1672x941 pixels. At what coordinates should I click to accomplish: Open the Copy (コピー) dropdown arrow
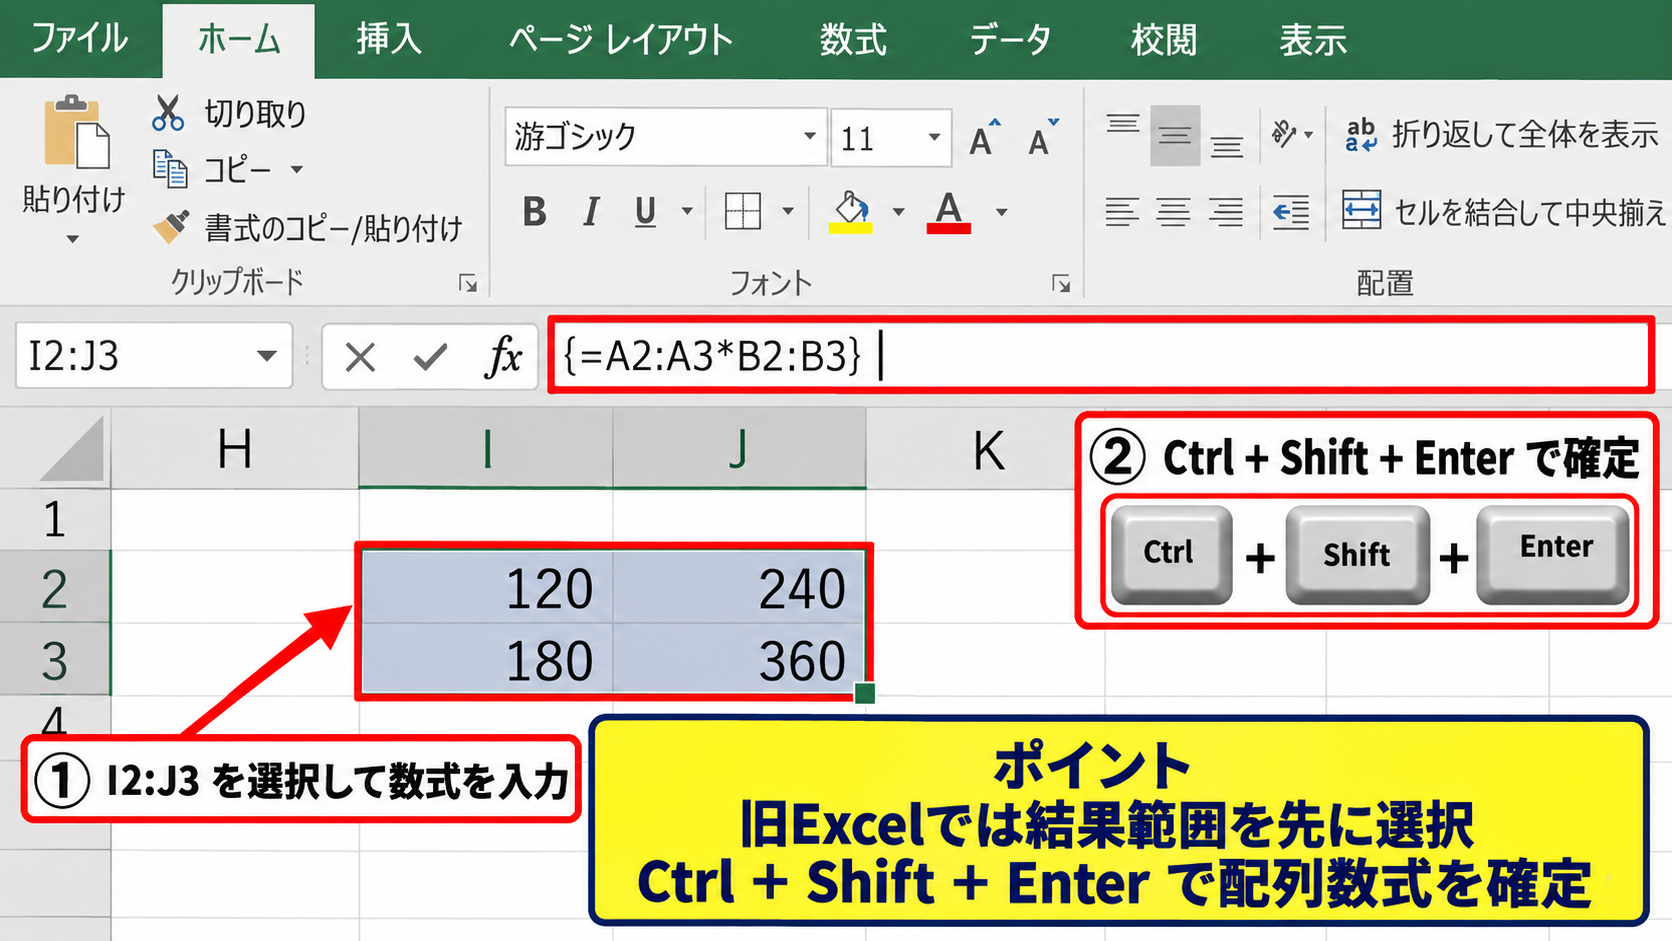[x=297, y=169]
